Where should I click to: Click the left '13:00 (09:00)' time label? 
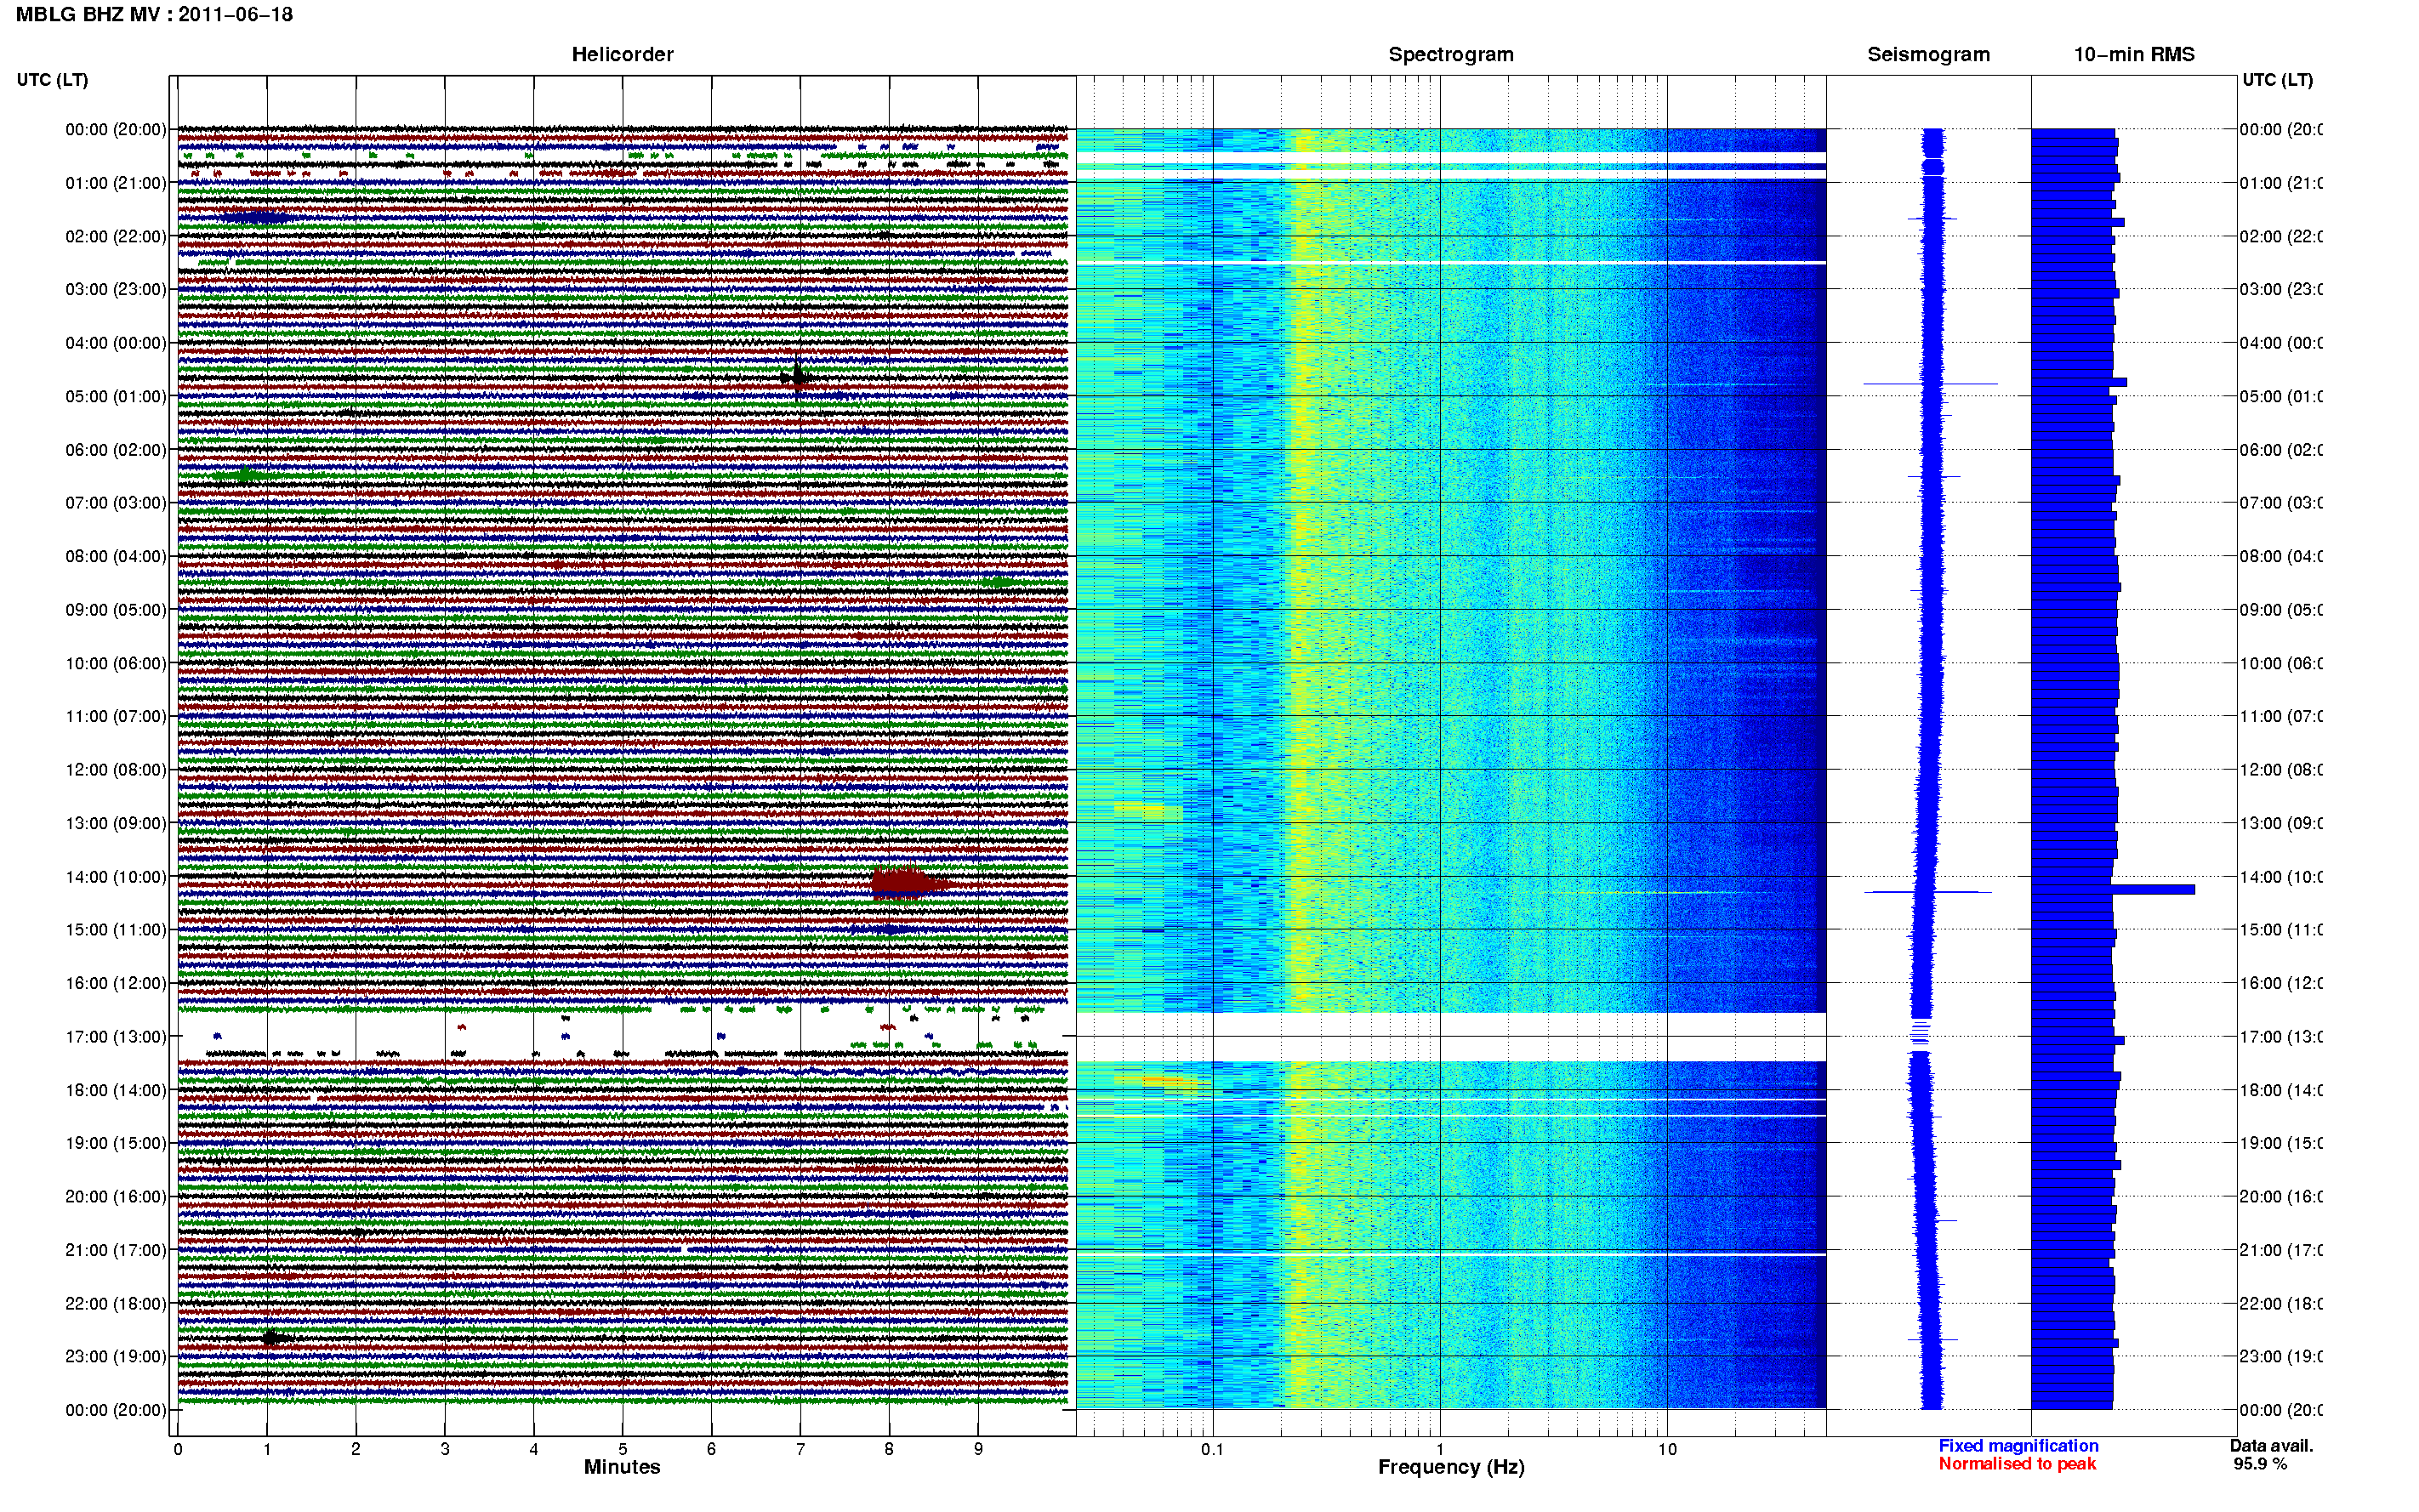pyautogui.click(x=116, y=823)
